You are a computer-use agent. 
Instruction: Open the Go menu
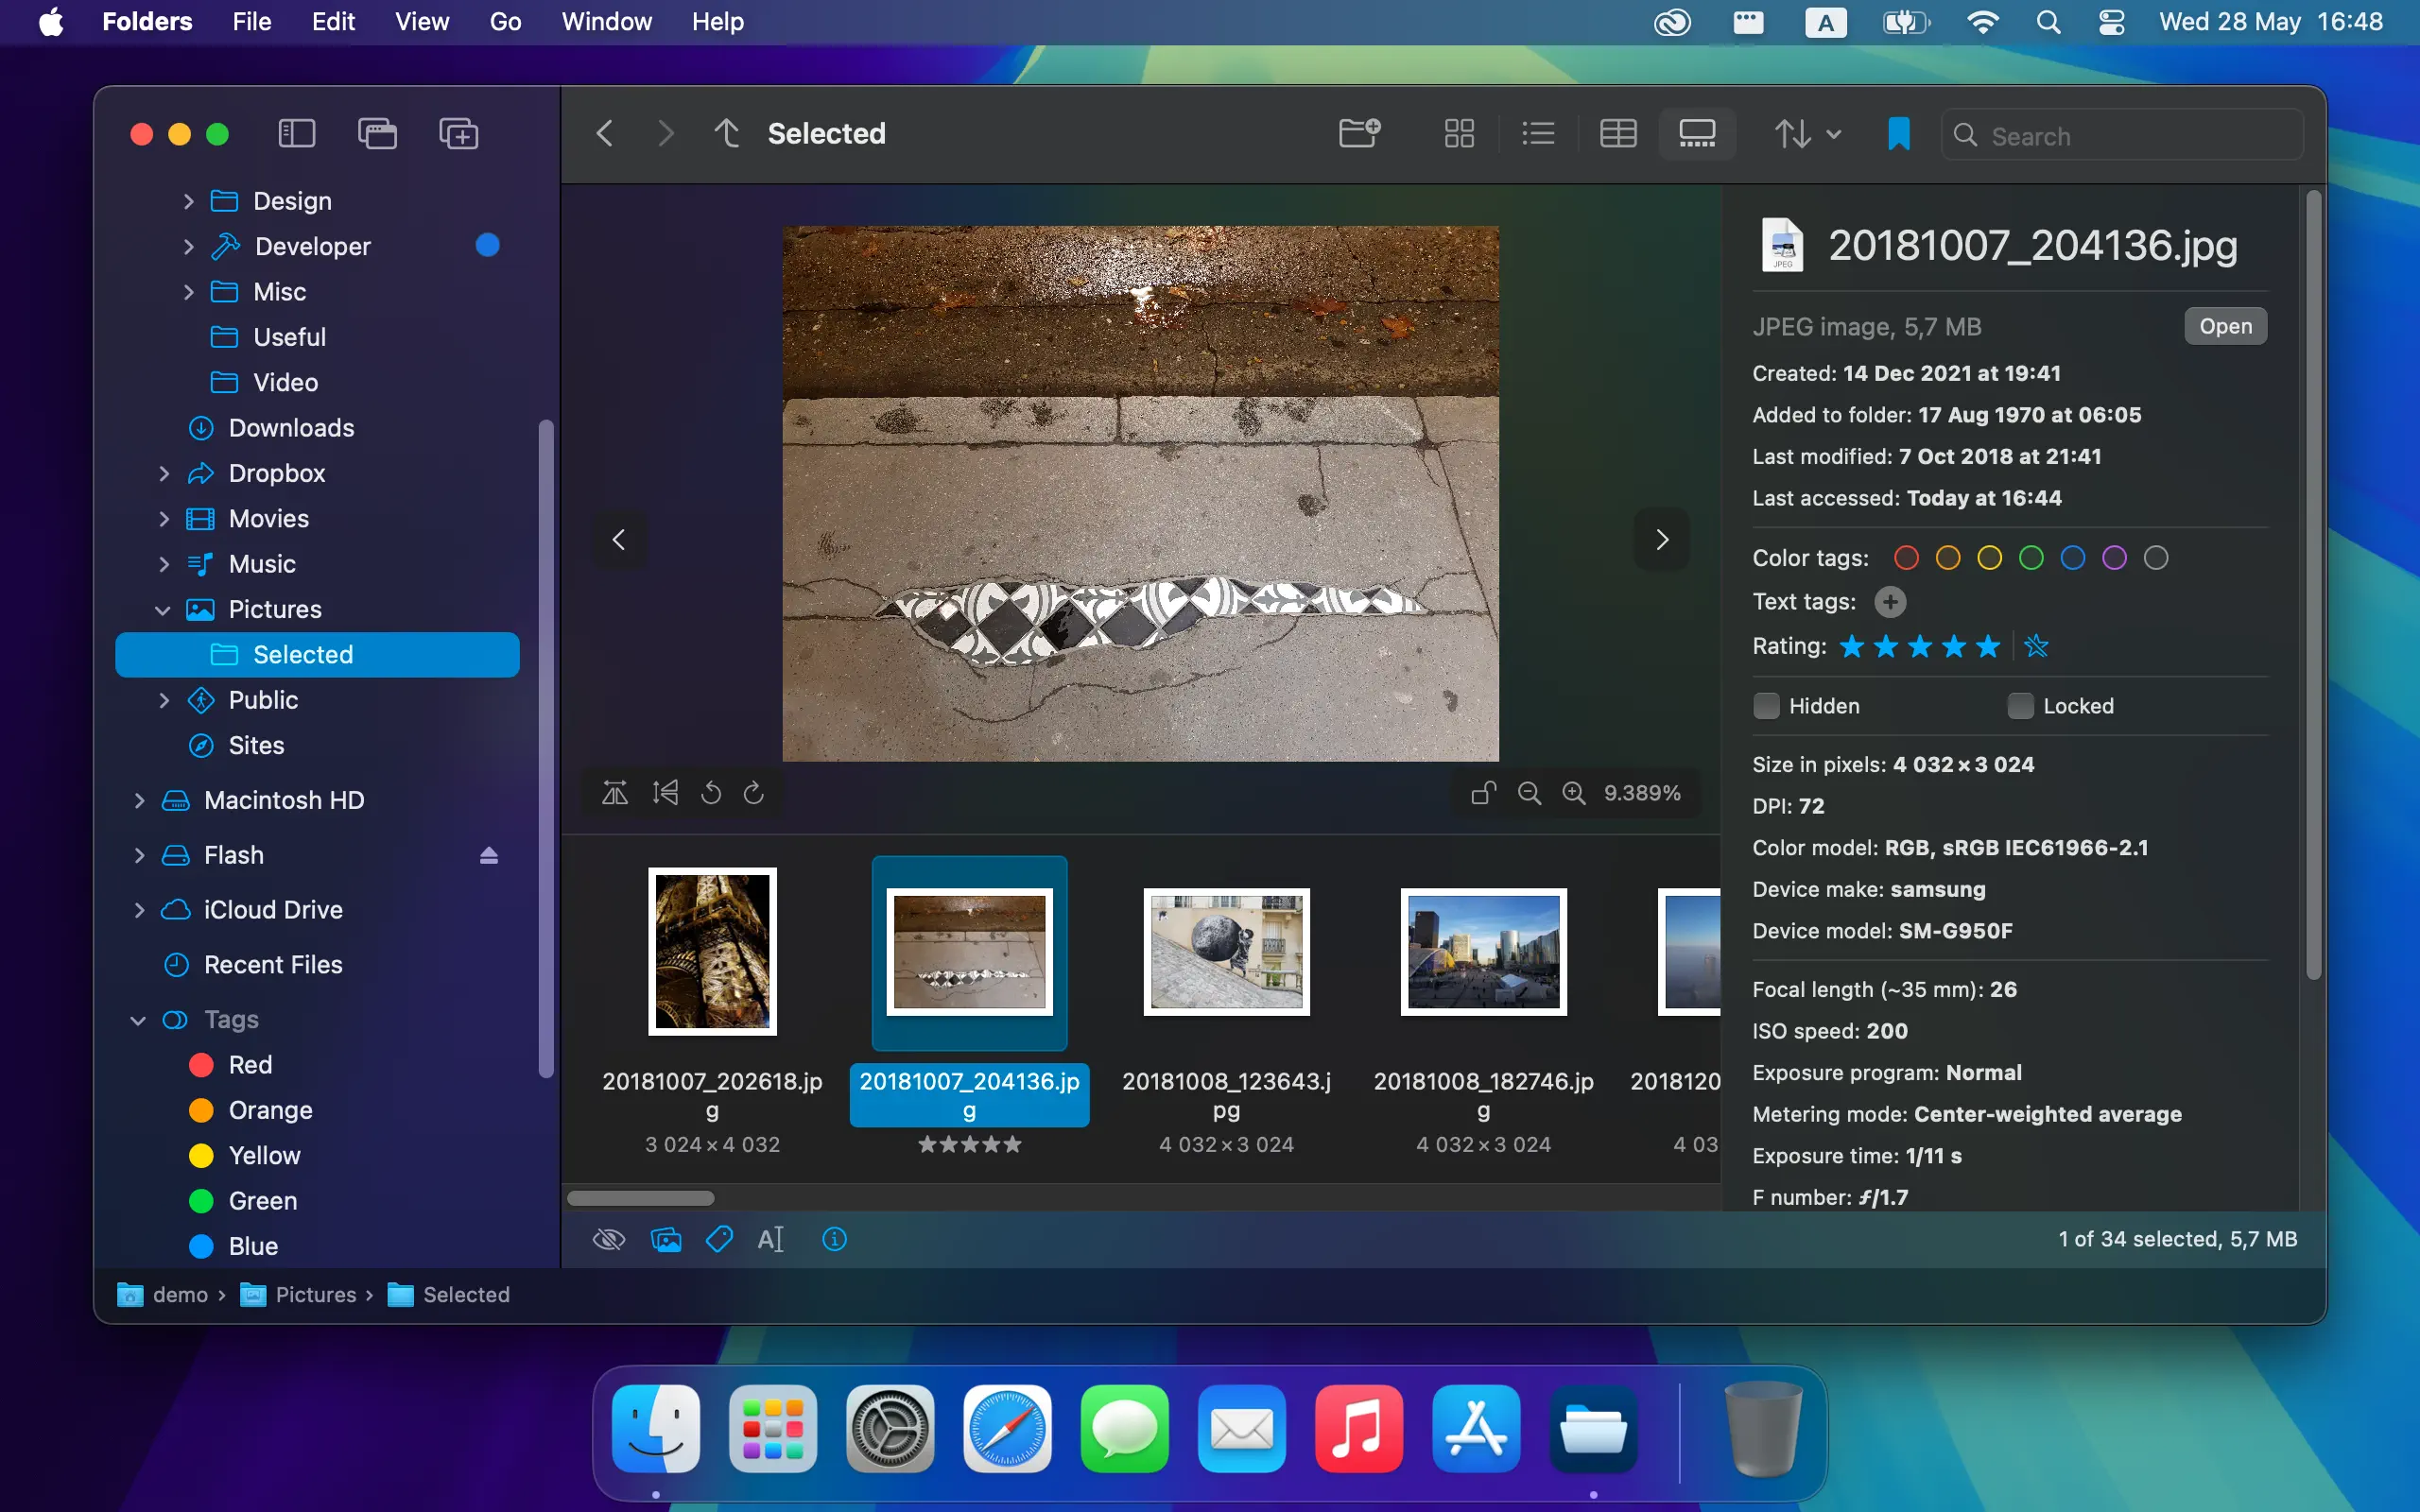click(505, 22)
